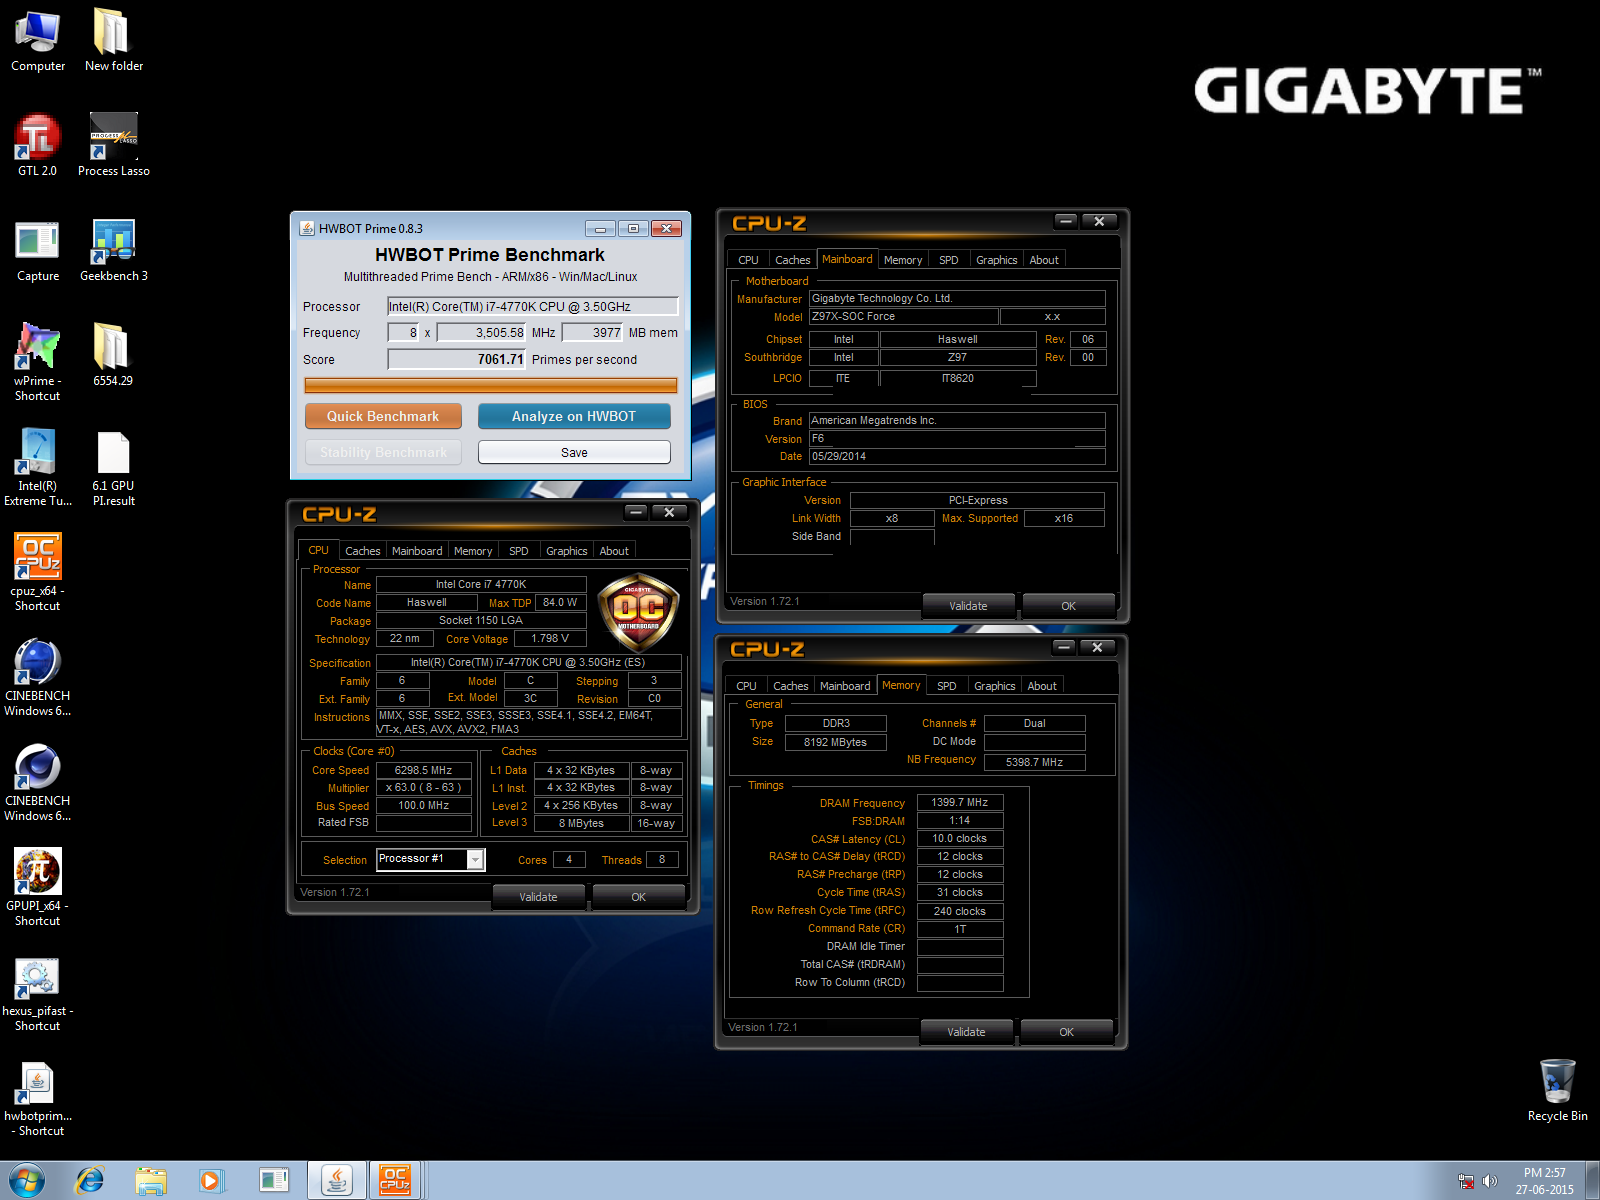Image resolution: width=1600 pixels, height=1200 pixels.
Task: Open Memory tab in CPU-Z CPU window
Action: click(x=473, y=551)
